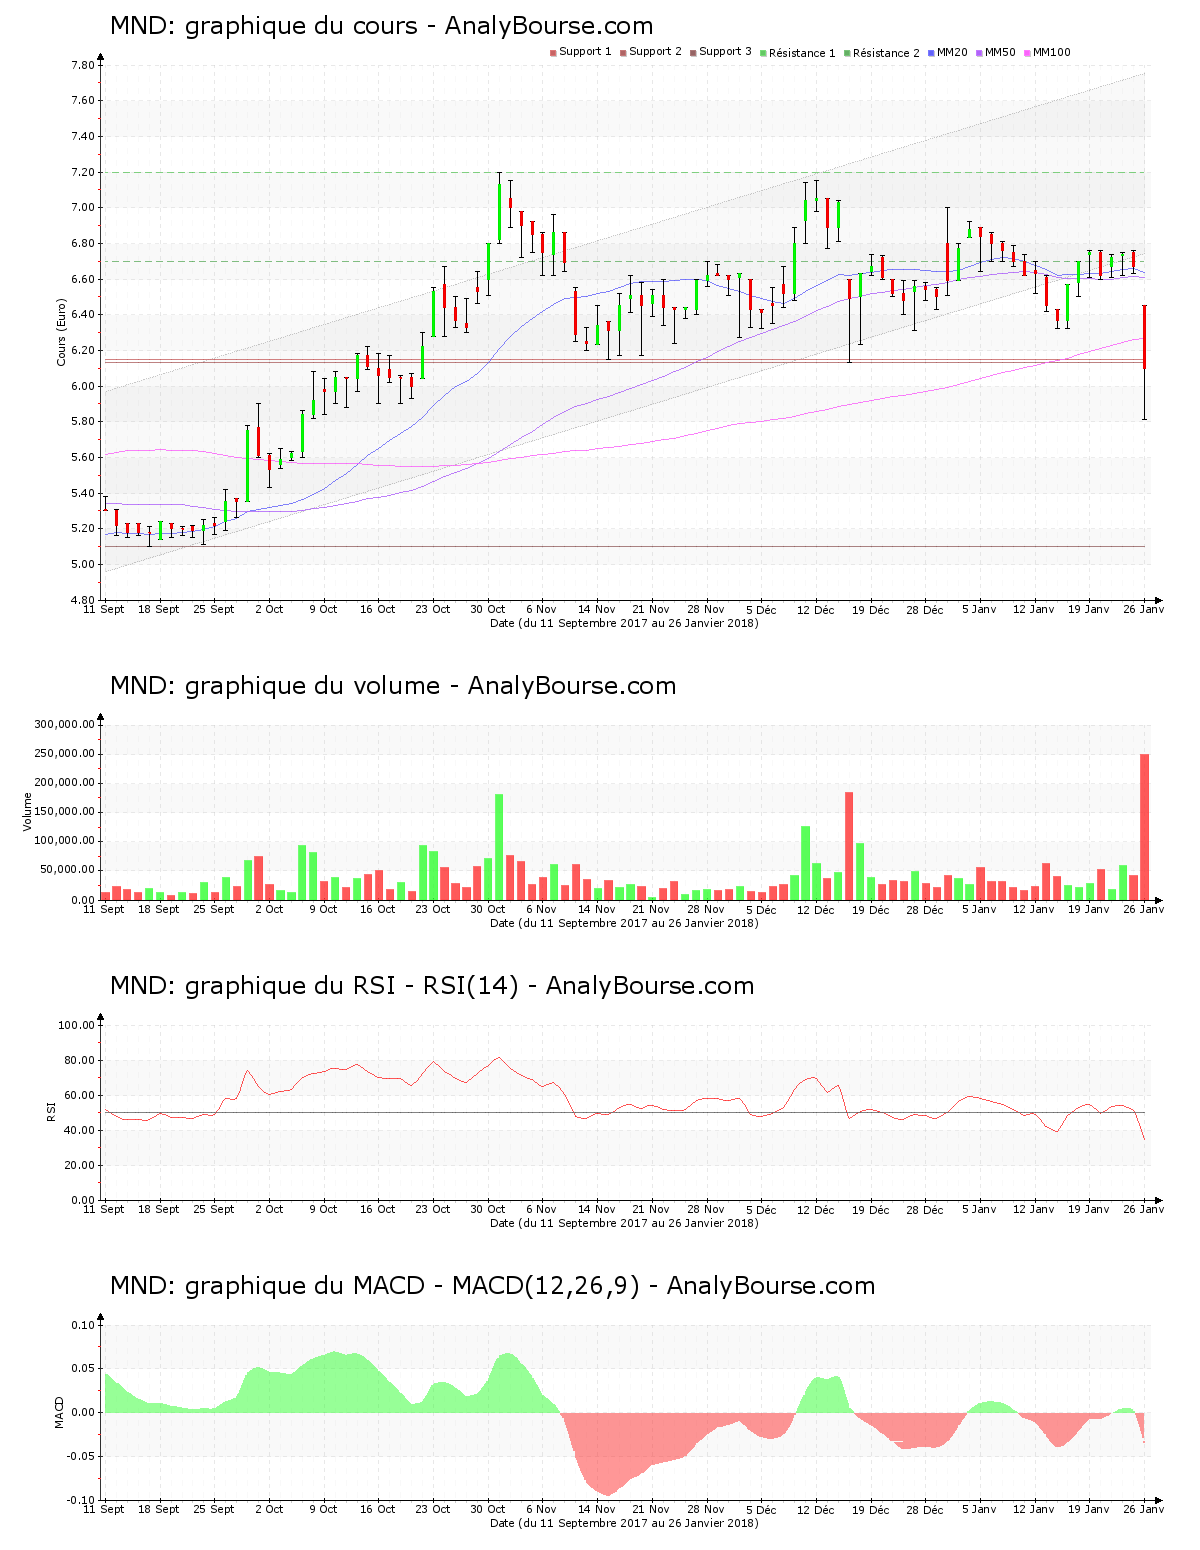Click the MM20 blue legend square

932,53
